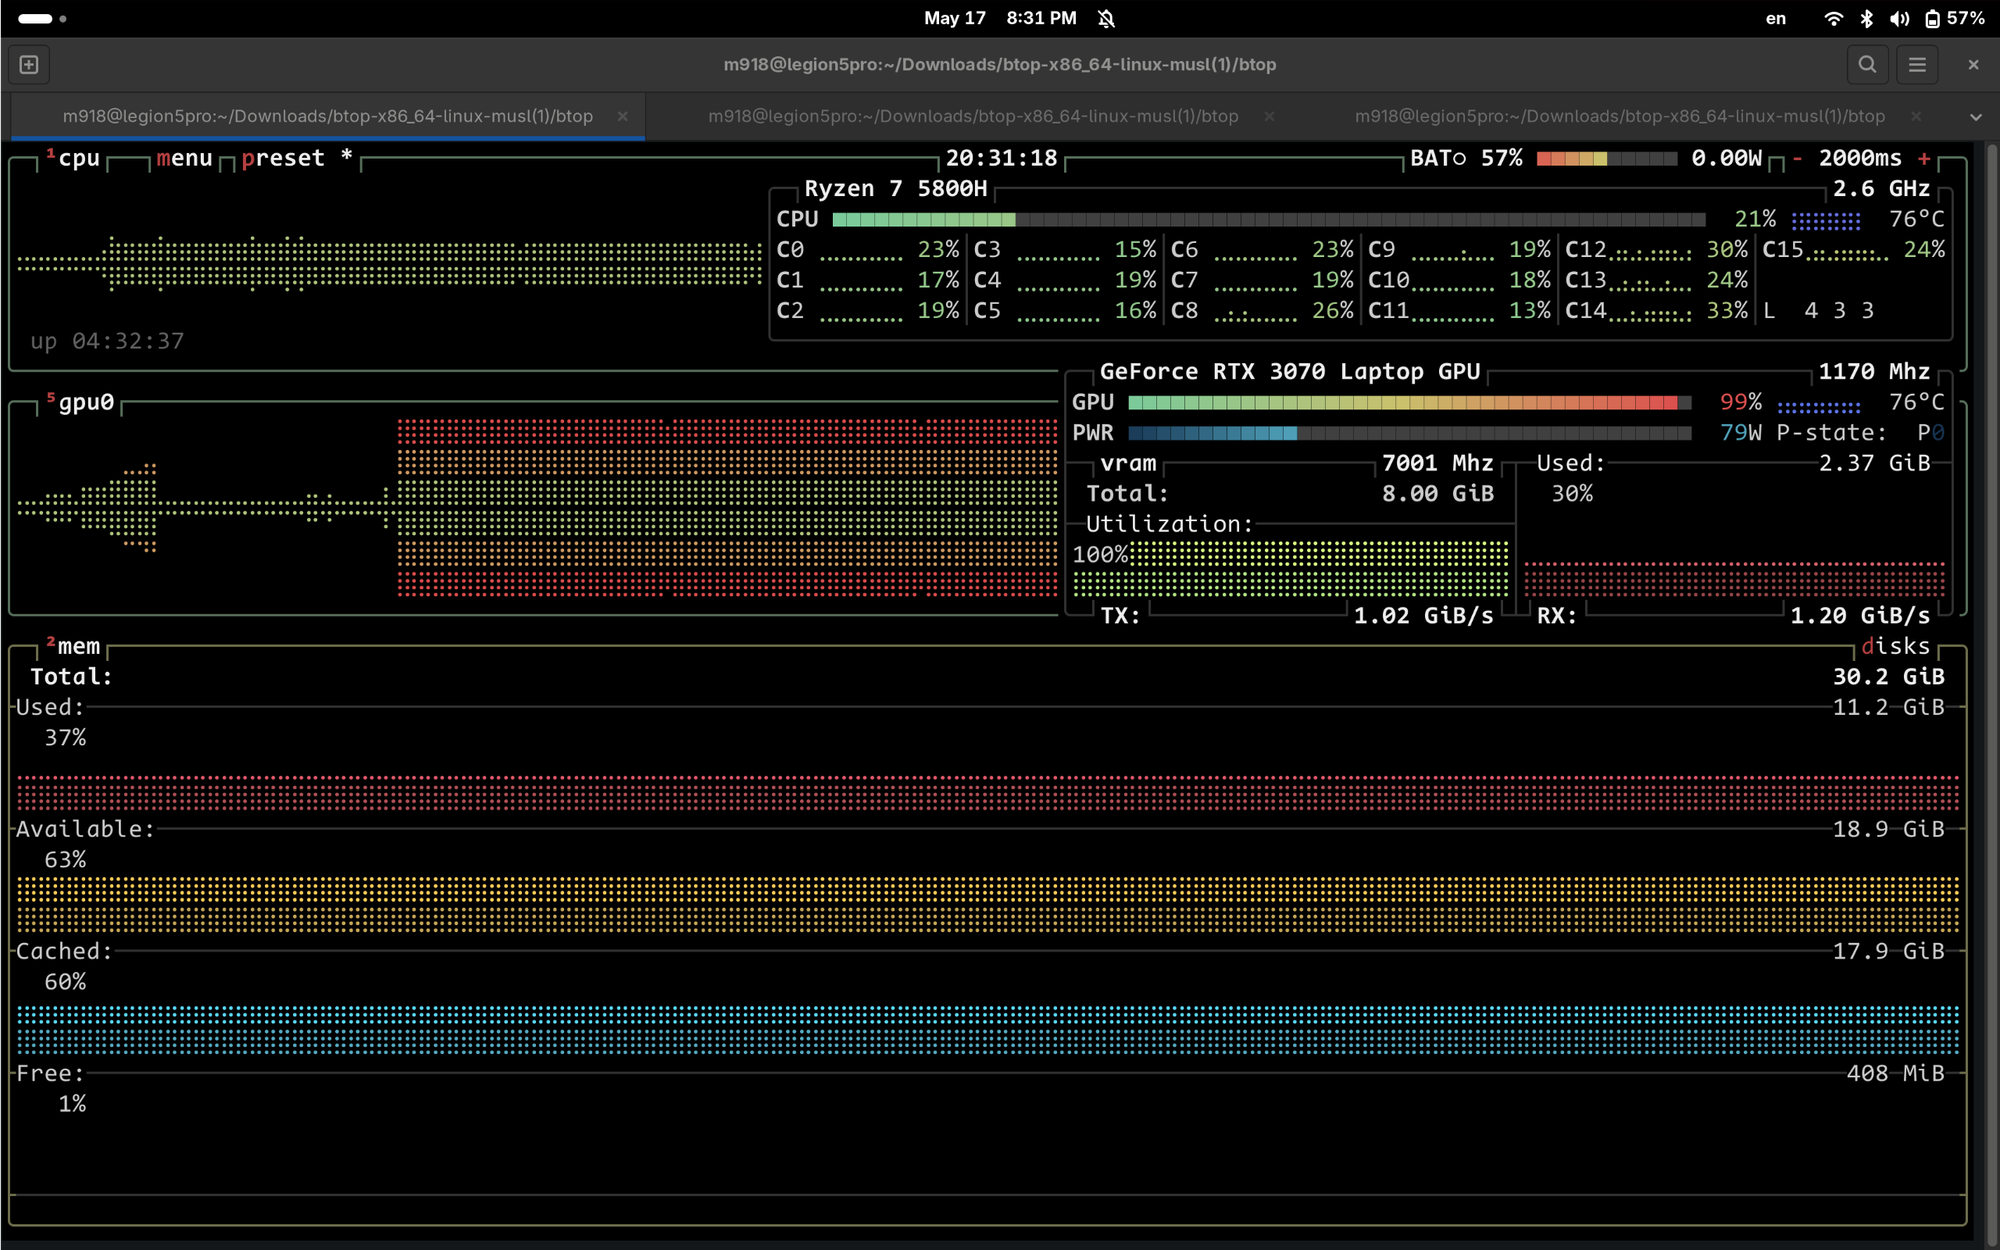Click the RX 1.20 GiB/s value
2000x1250 pixels.
(x=1860, y=616)
